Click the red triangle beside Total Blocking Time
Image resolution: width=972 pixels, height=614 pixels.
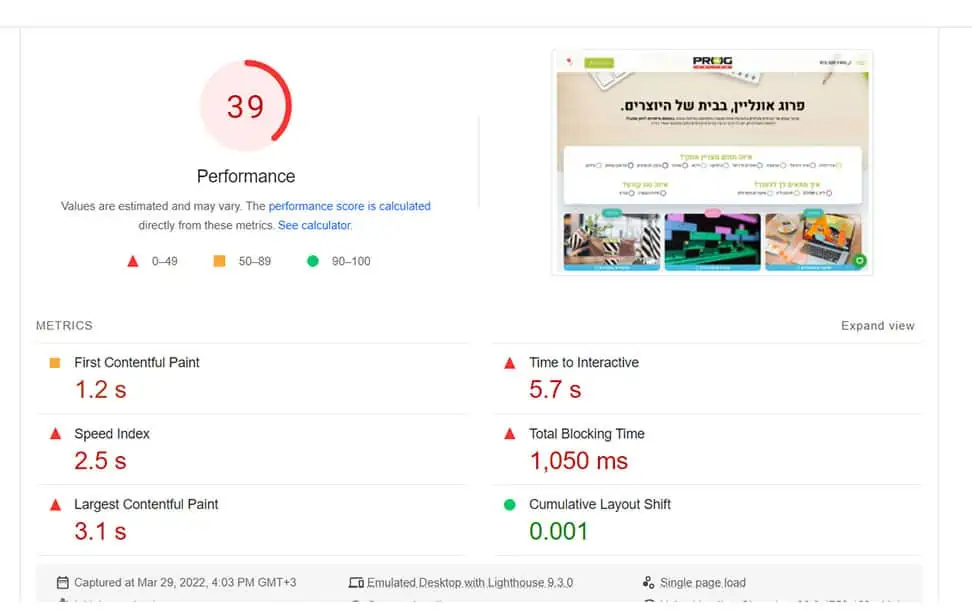click(510, 434)
